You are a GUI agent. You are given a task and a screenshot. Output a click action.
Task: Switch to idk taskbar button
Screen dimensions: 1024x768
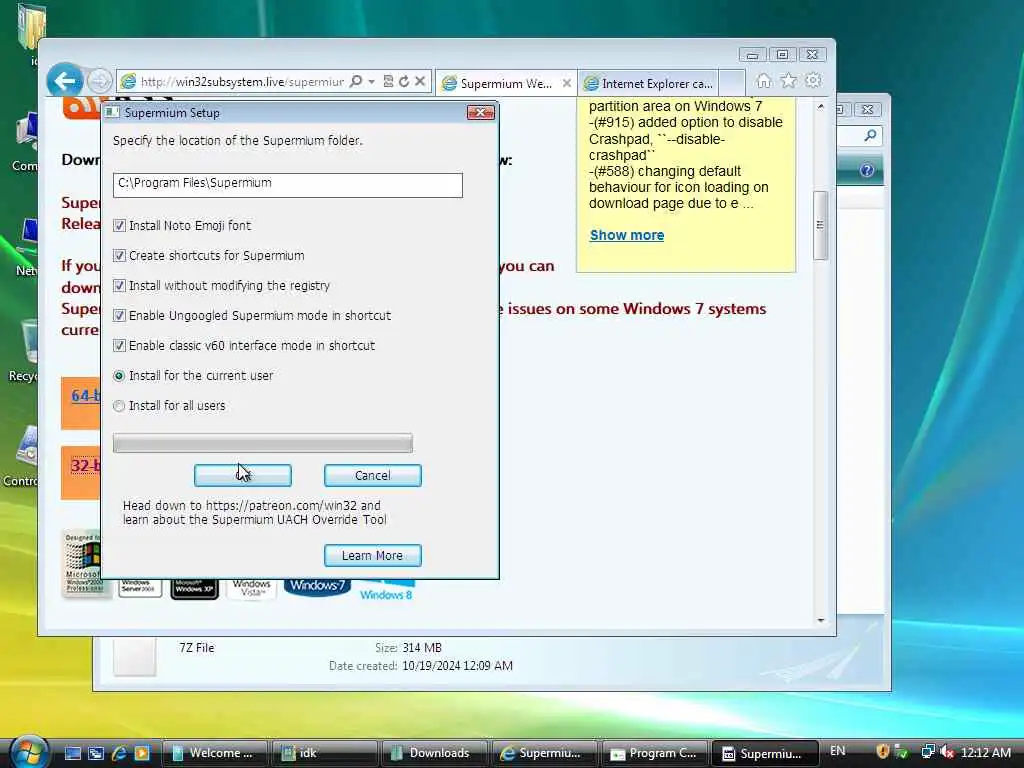coord(325,754)
